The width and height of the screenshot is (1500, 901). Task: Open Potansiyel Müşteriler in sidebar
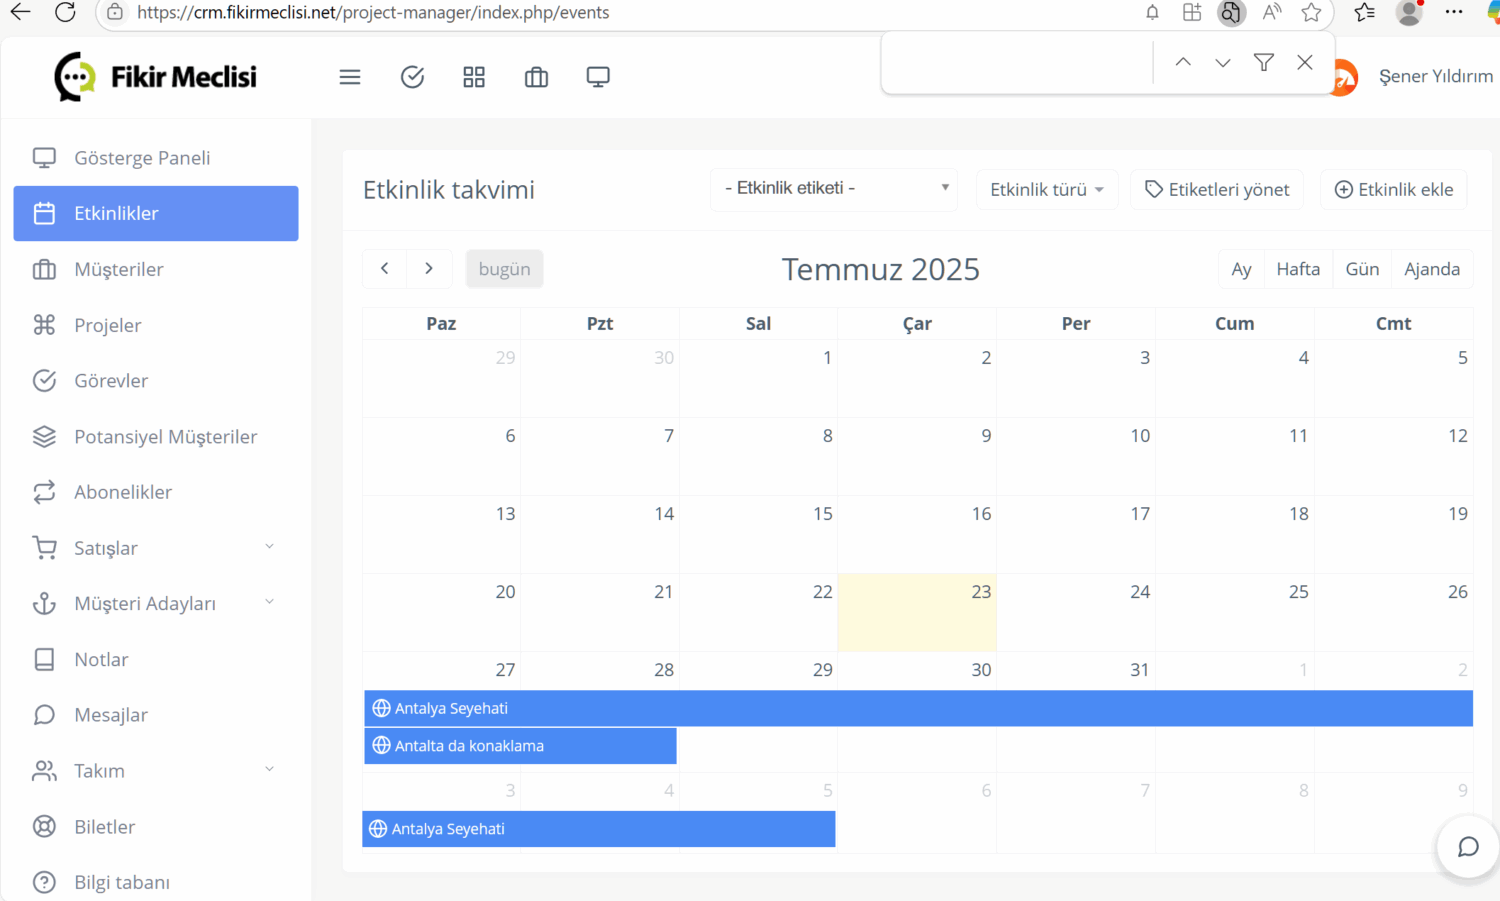(156, 437)
